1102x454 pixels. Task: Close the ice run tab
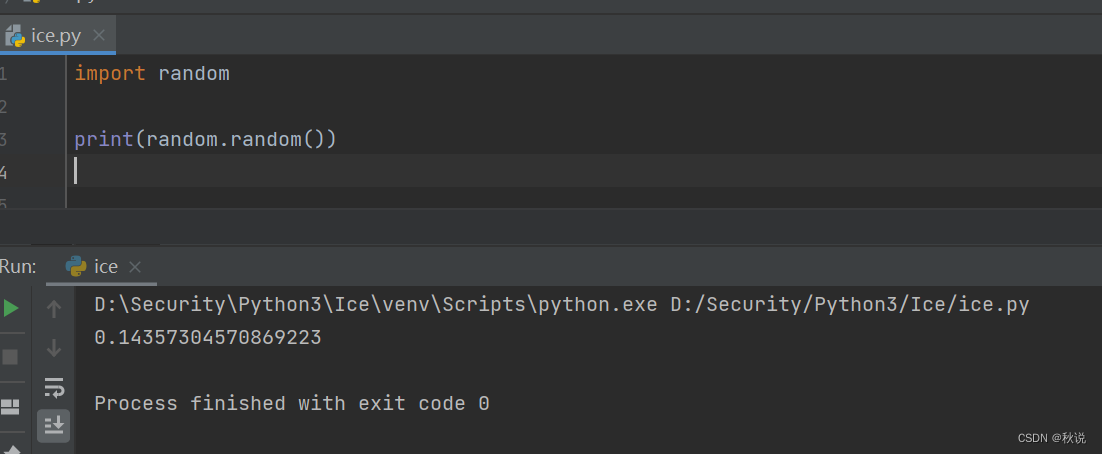coord(135,267)
